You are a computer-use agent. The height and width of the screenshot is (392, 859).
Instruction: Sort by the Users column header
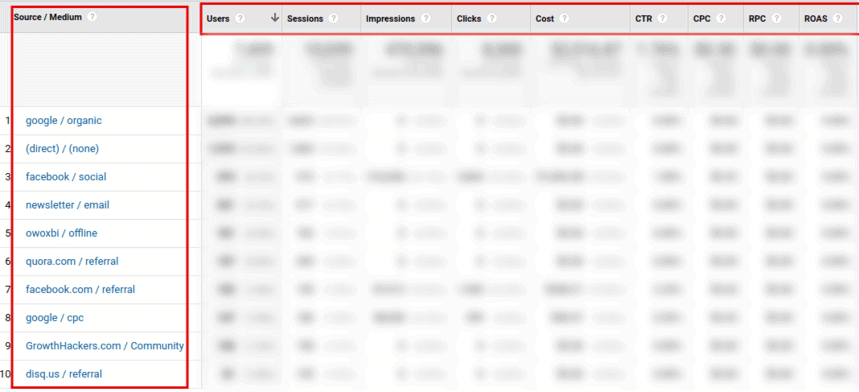pyautogui.click(x=217, y=19)
